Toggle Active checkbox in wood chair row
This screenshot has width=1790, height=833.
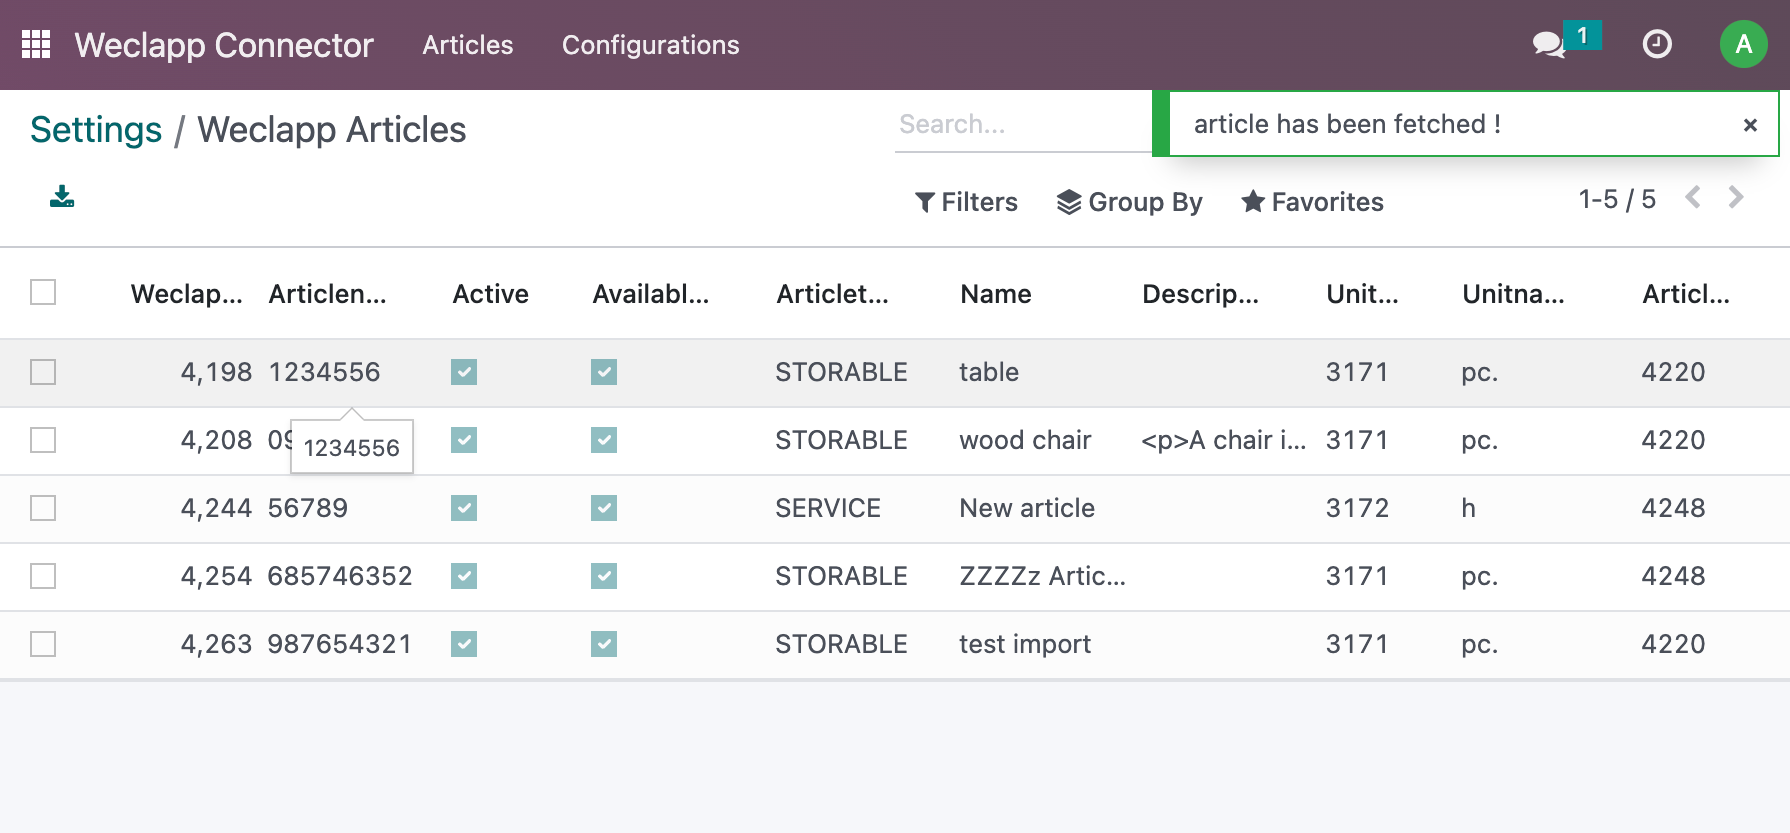[464, 440]
